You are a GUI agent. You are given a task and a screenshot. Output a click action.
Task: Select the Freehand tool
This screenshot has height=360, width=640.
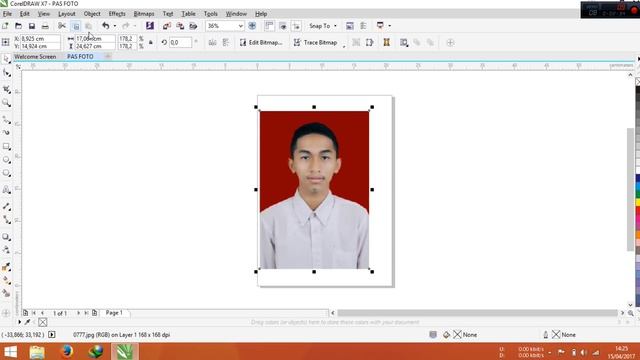click(x=6, y=120)
